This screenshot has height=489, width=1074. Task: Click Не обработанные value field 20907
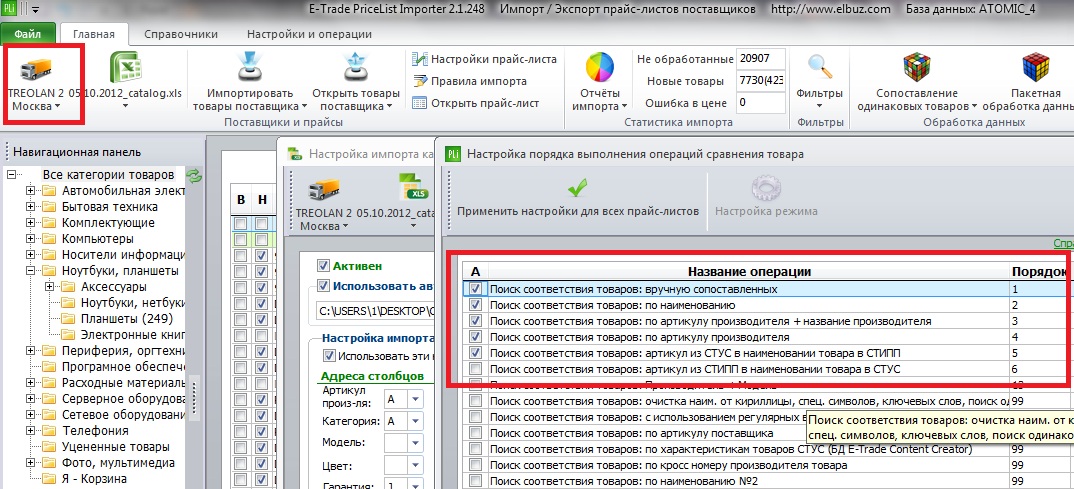point(760,59)
